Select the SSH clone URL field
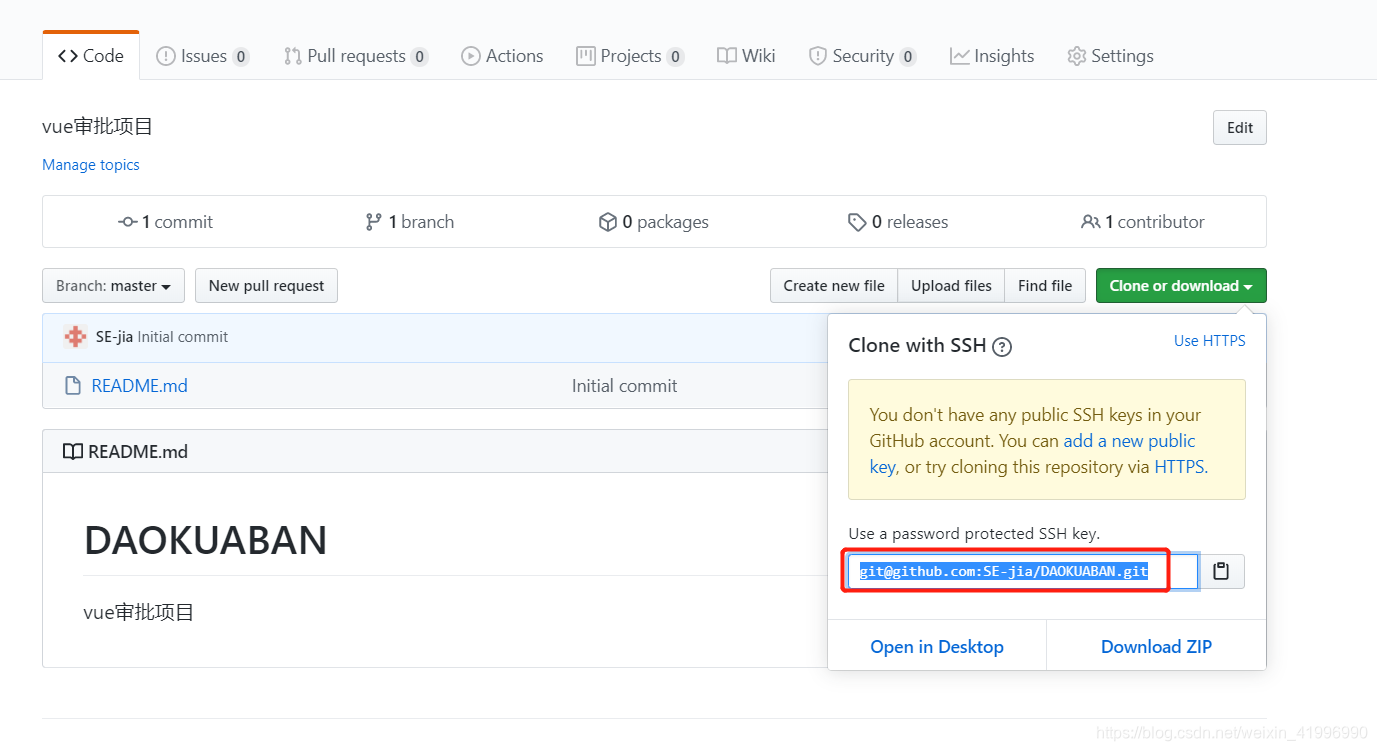 [1023, 572]
